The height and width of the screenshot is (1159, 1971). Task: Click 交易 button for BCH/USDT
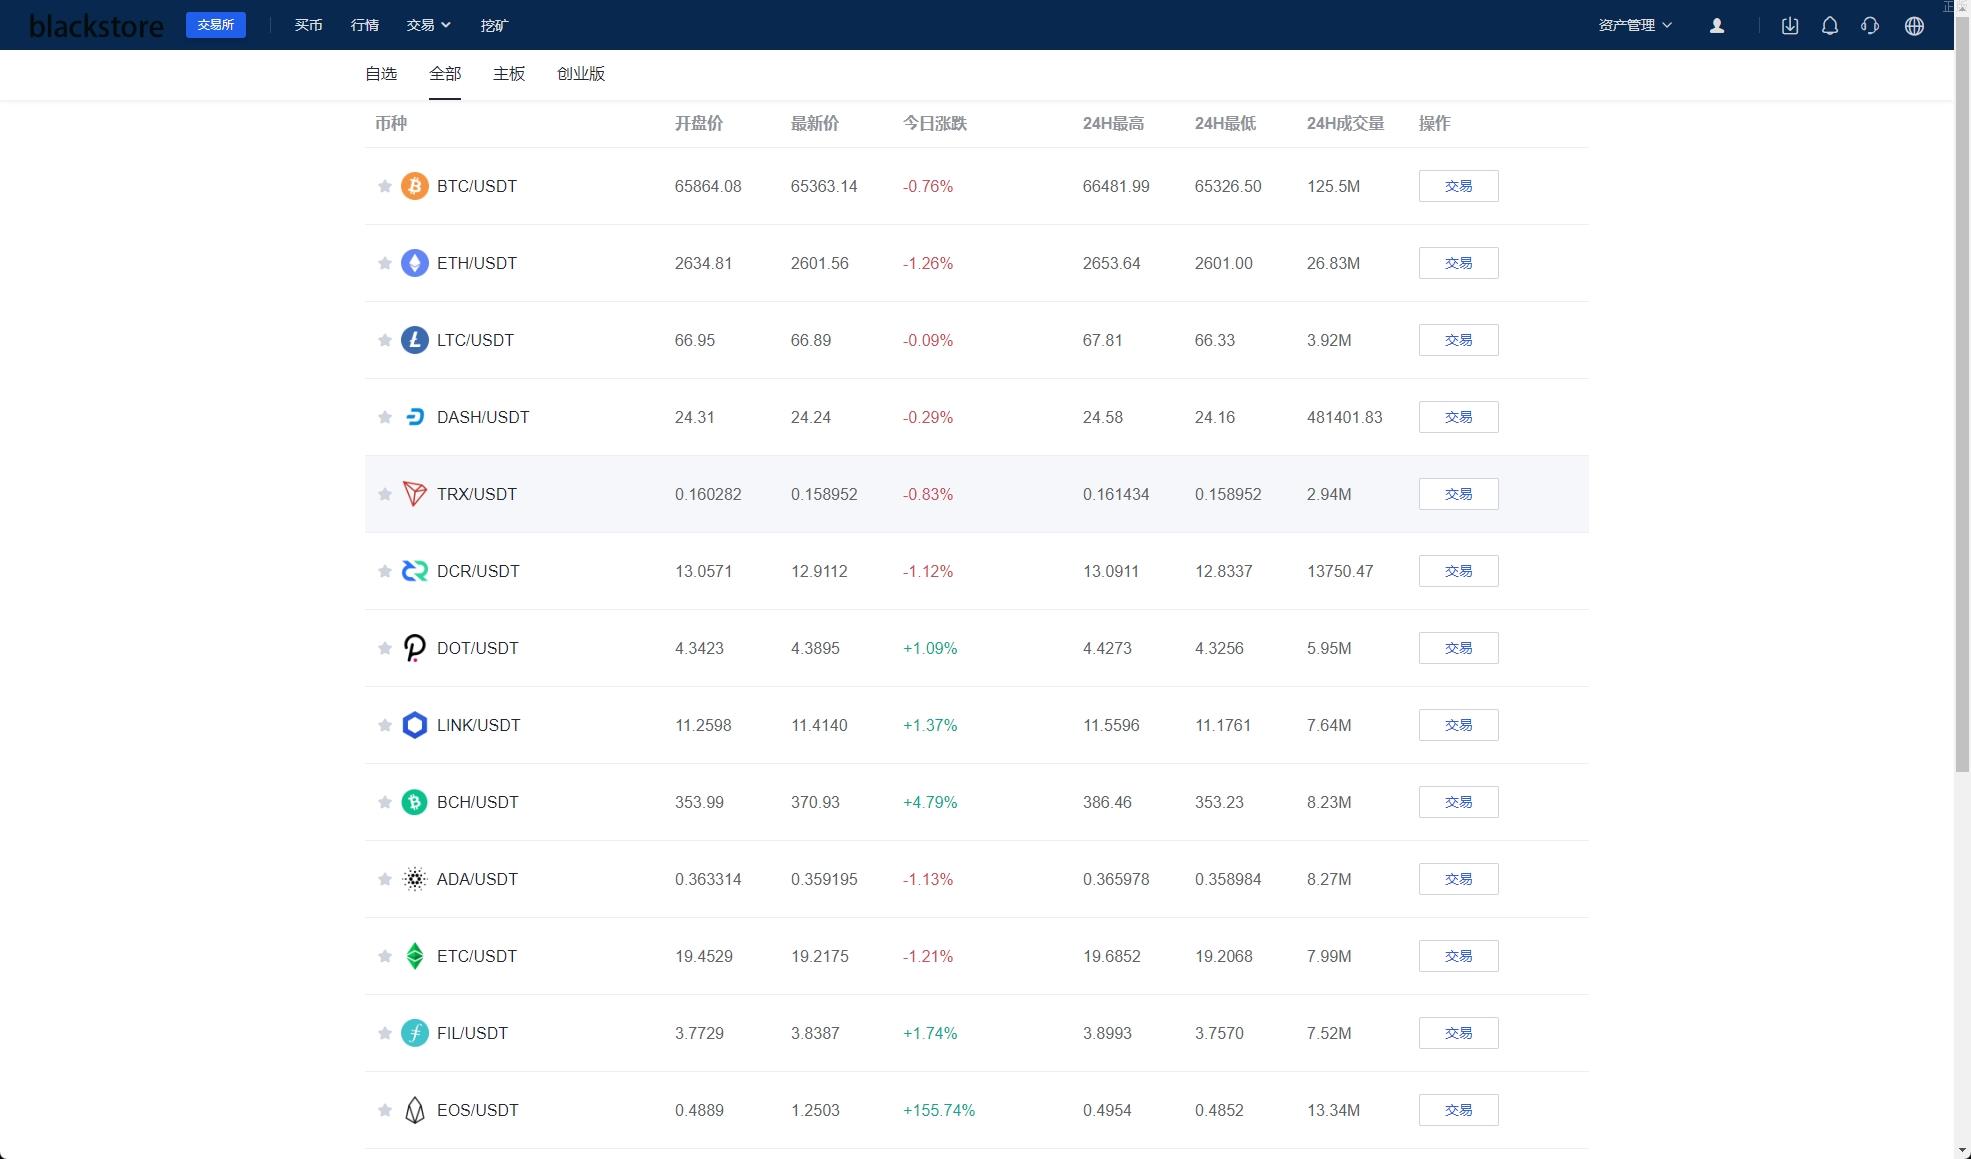click(x=1457, y=802)
